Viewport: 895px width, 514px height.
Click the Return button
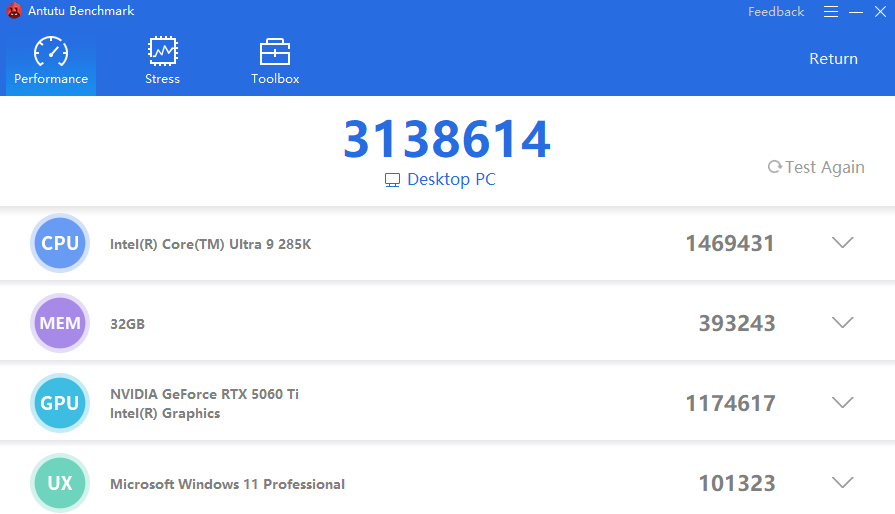833,59
